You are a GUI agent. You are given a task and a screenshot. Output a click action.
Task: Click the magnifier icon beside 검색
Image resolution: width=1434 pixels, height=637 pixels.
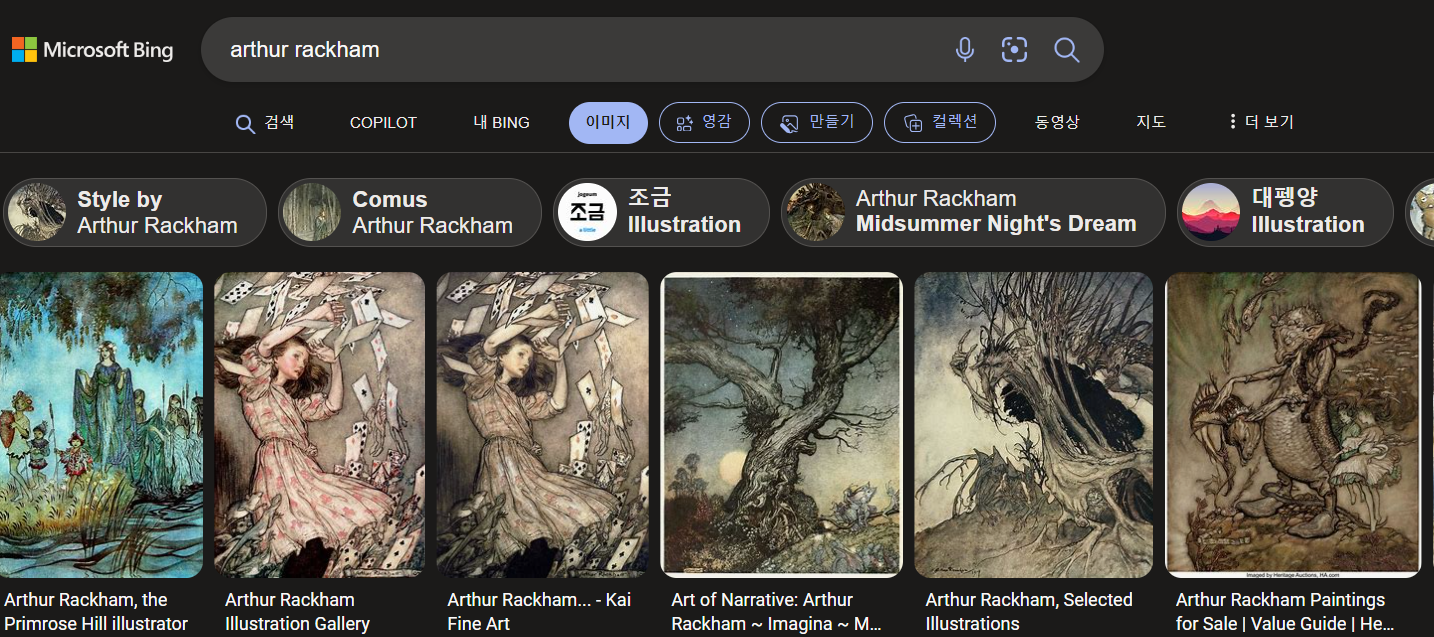[245, 124]
